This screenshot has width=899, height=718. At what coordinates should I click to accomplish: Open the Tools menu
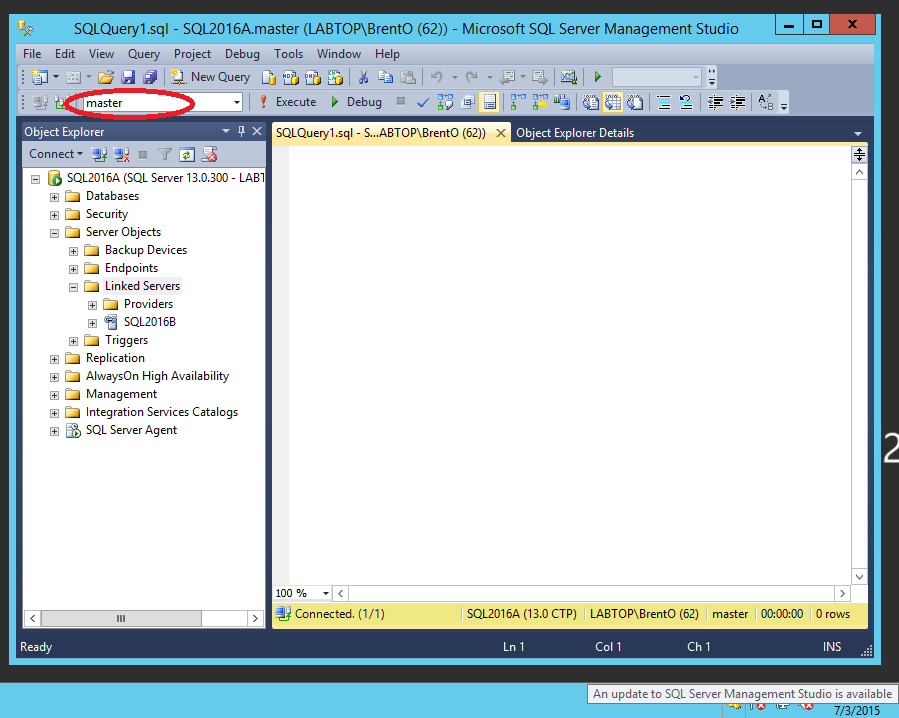pyautogui.click(x=288, y=54)
